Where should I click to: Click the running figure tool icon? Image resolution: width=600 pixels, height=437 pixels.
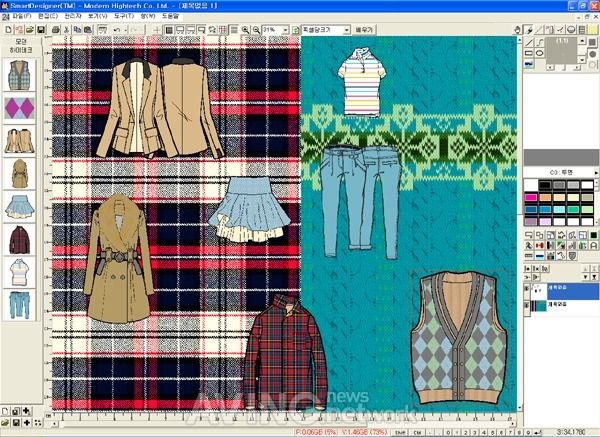pyautogui.click(x=529, y=246)
